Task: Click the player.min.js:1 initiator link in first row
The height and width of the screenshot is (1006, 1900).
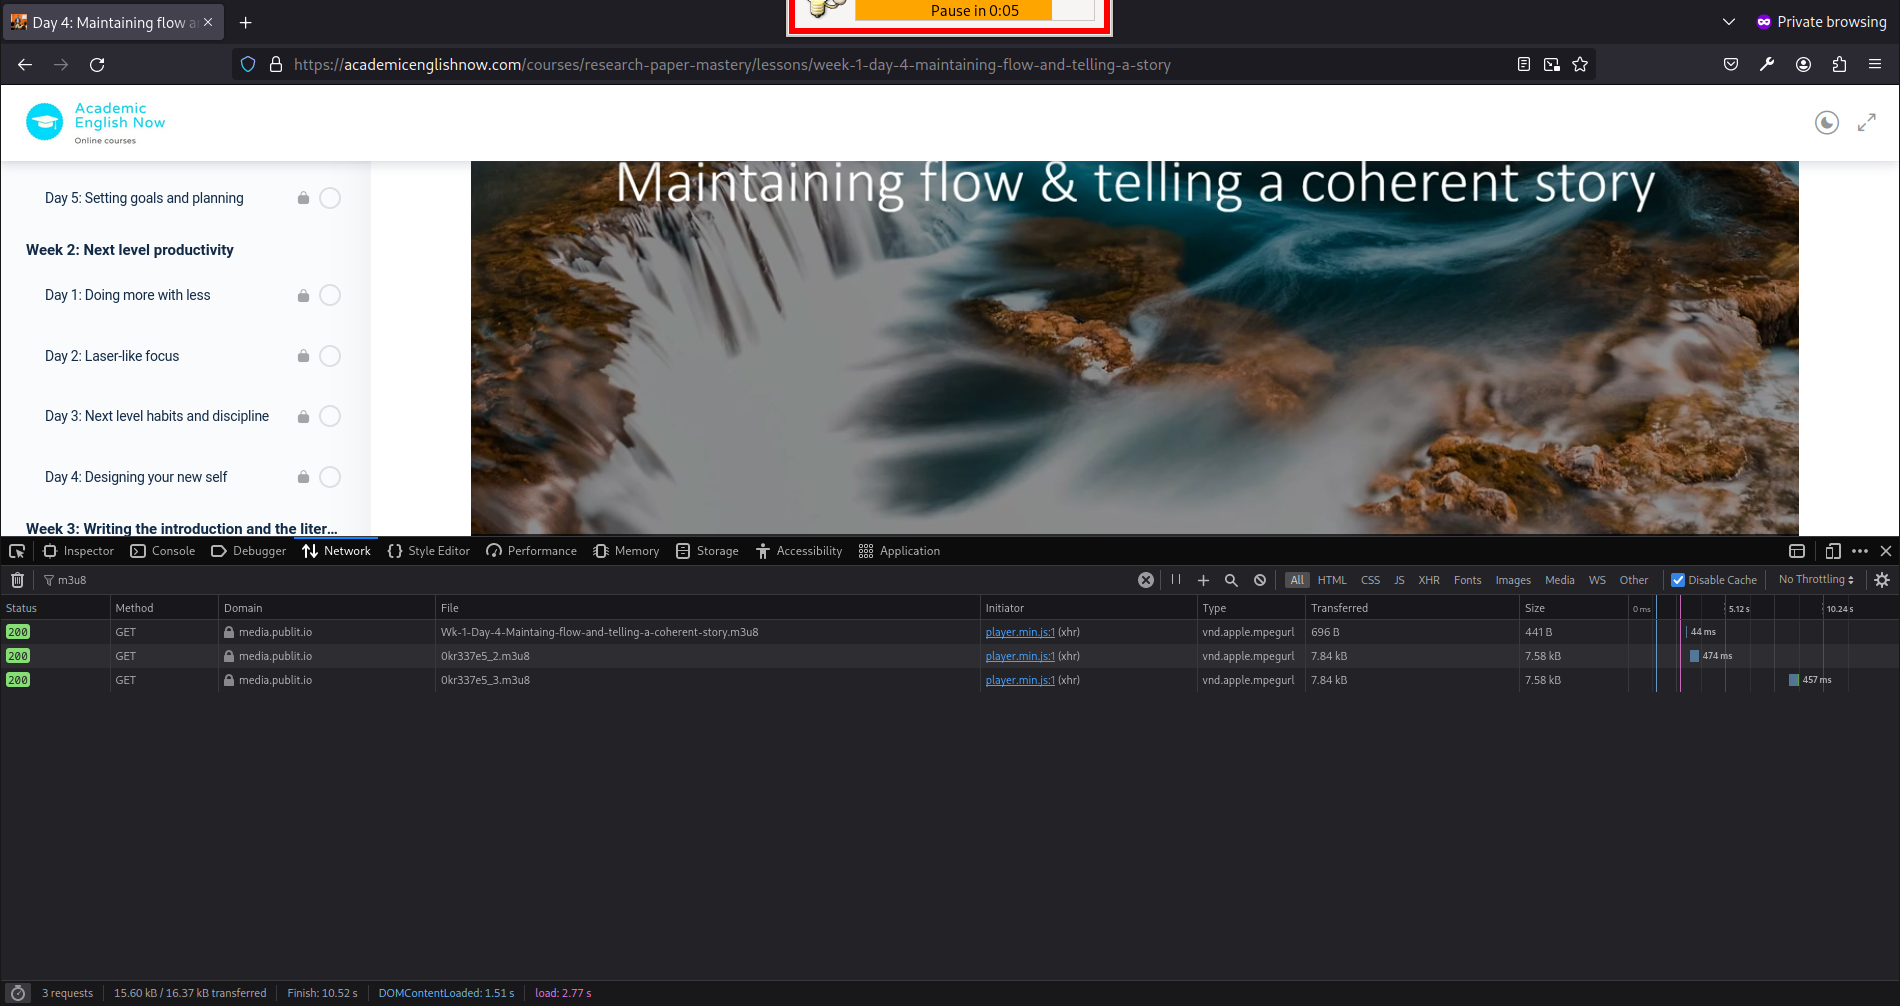Action: click(1019, 632)
